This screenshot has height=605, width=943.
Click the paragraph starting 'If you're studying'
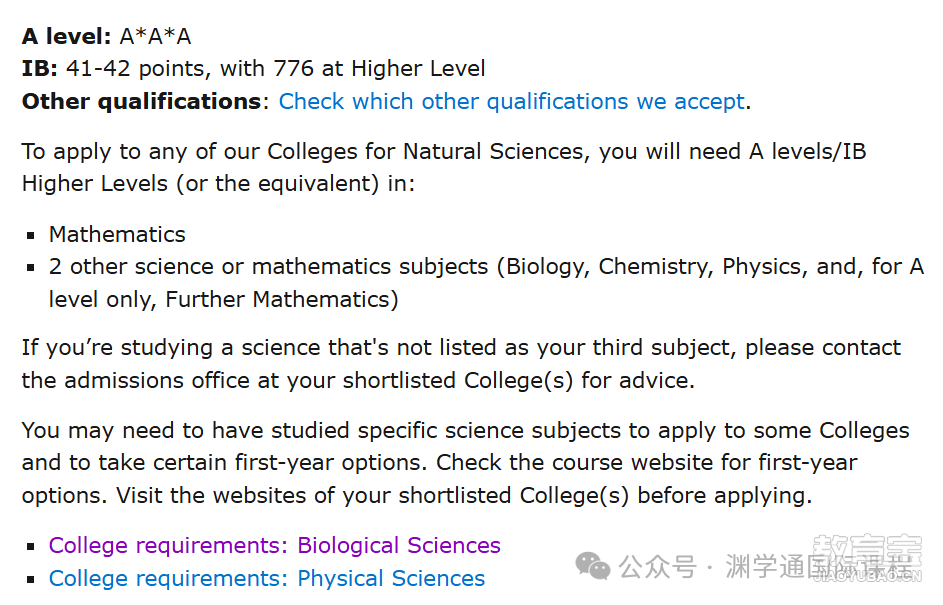(461, 364)
